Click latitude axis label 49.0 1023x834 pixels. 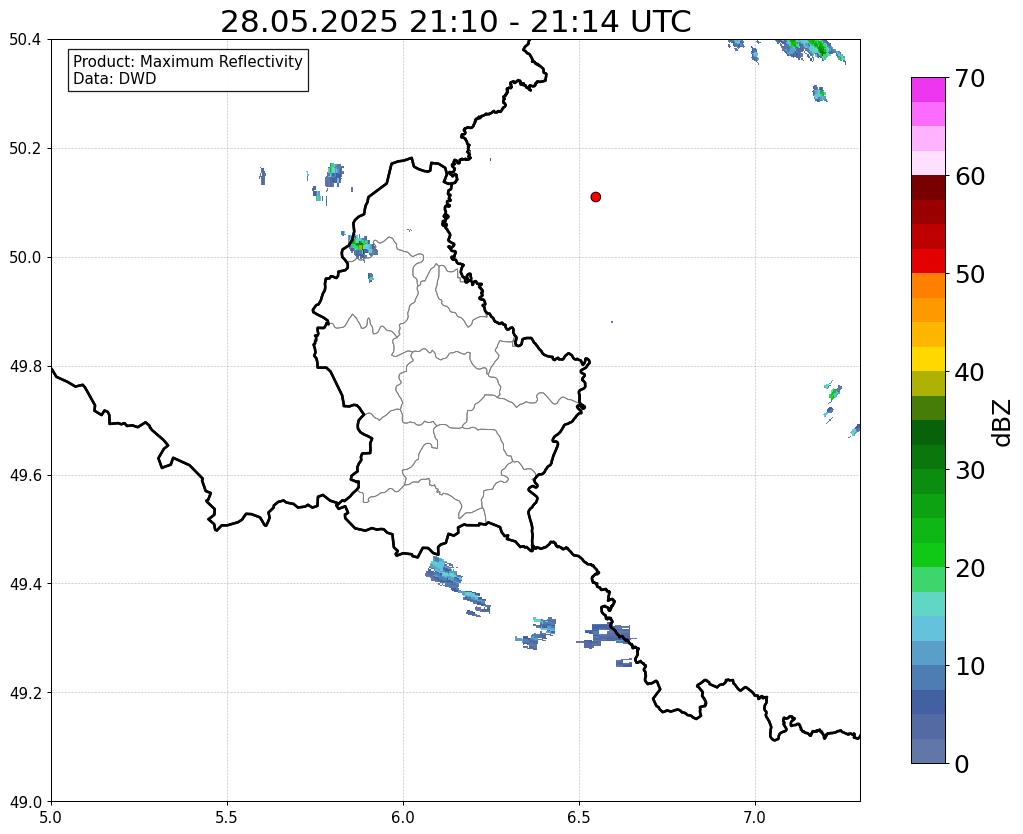click(25, 802)
